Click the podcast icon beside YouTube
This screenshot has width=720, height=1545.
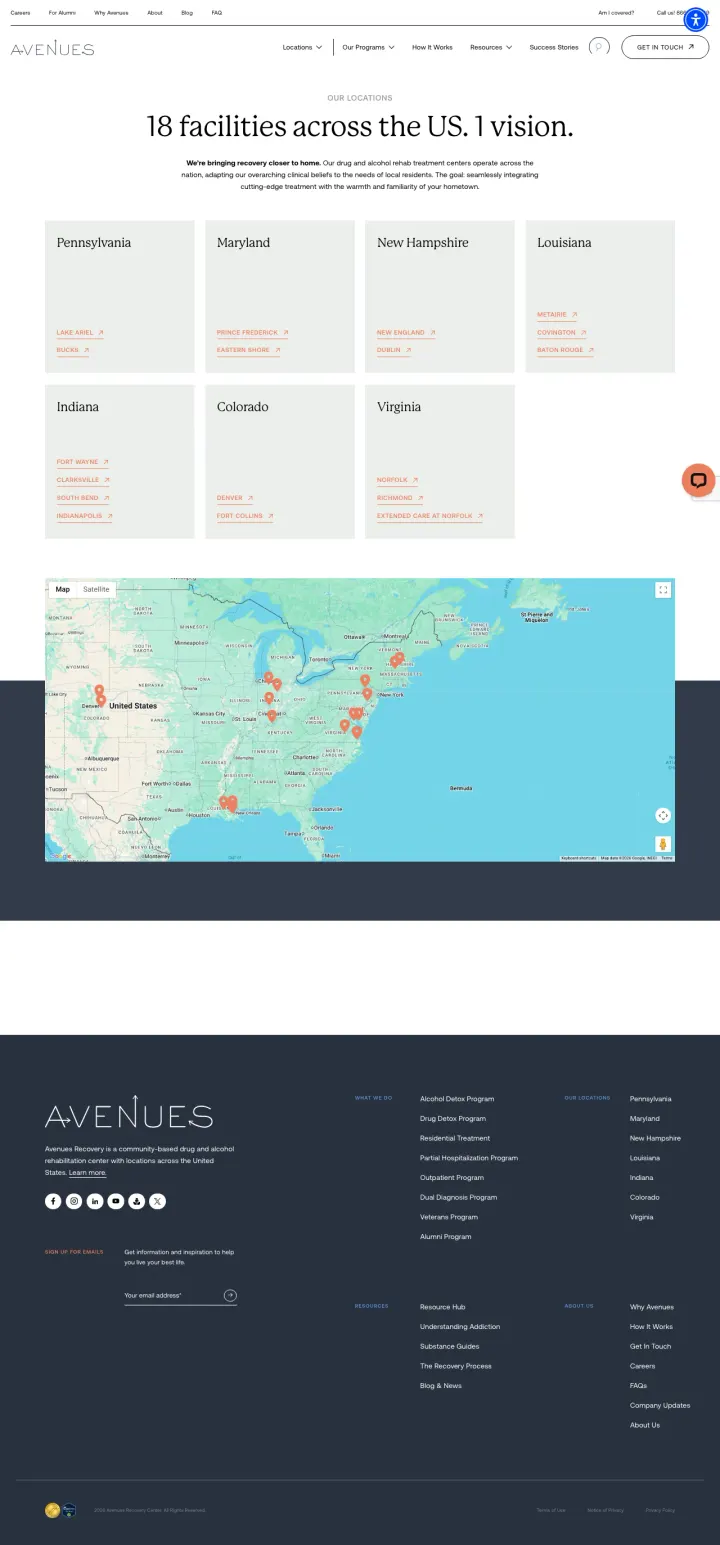pyautogui.click(x=137, y=1201)
